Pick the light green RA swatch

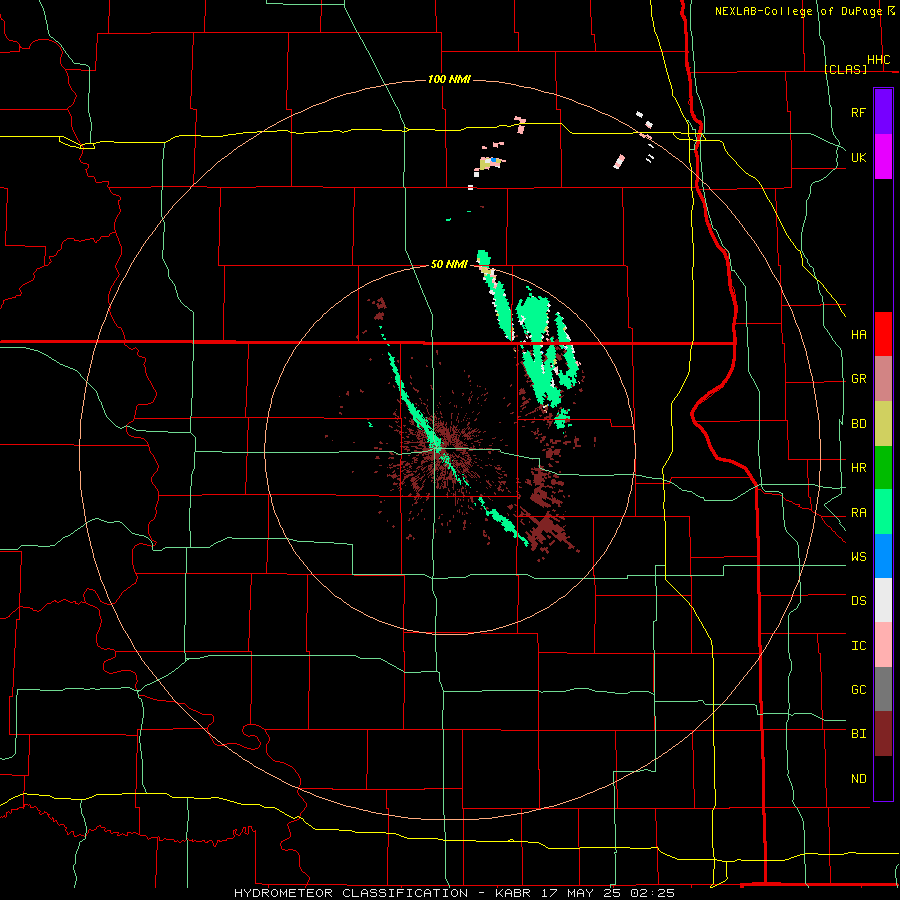pos(883,512)
